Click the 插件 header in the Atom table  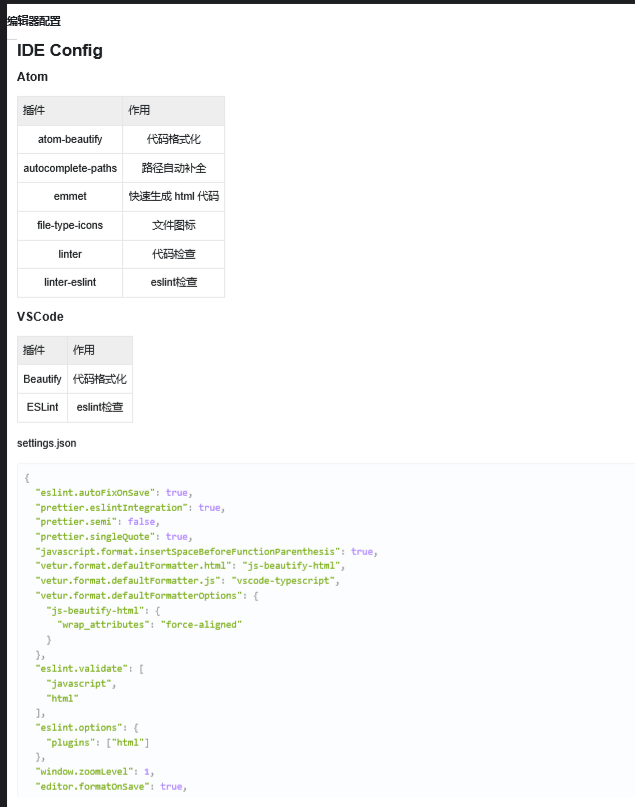click(70, 111)
